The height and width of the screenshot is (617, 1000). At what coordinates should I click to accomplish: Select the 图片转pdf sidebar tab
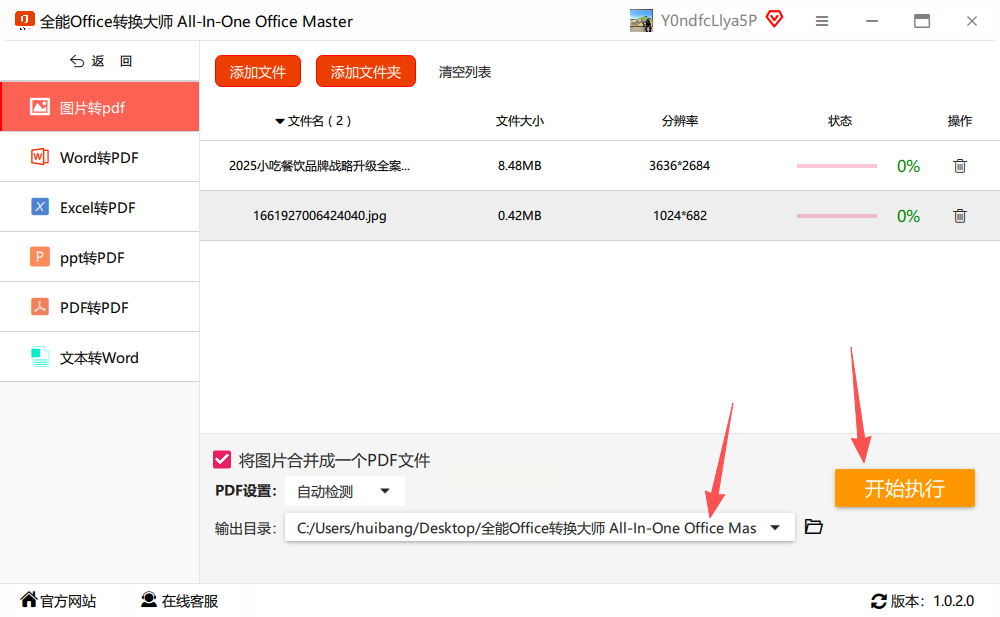99,107
